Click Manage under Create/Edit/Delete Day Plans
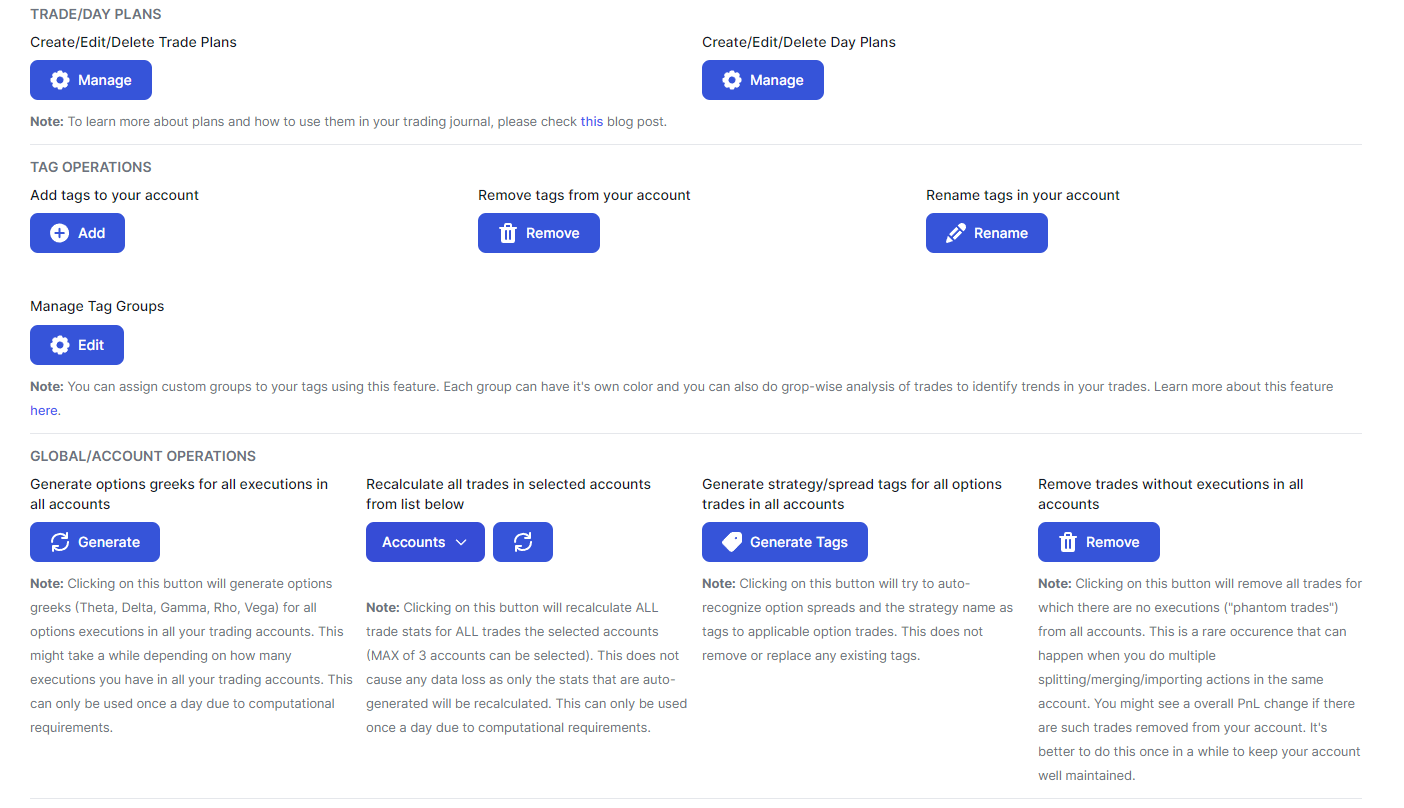The width and height of the screenshot is (1404, 808). [x=763, y=80]
